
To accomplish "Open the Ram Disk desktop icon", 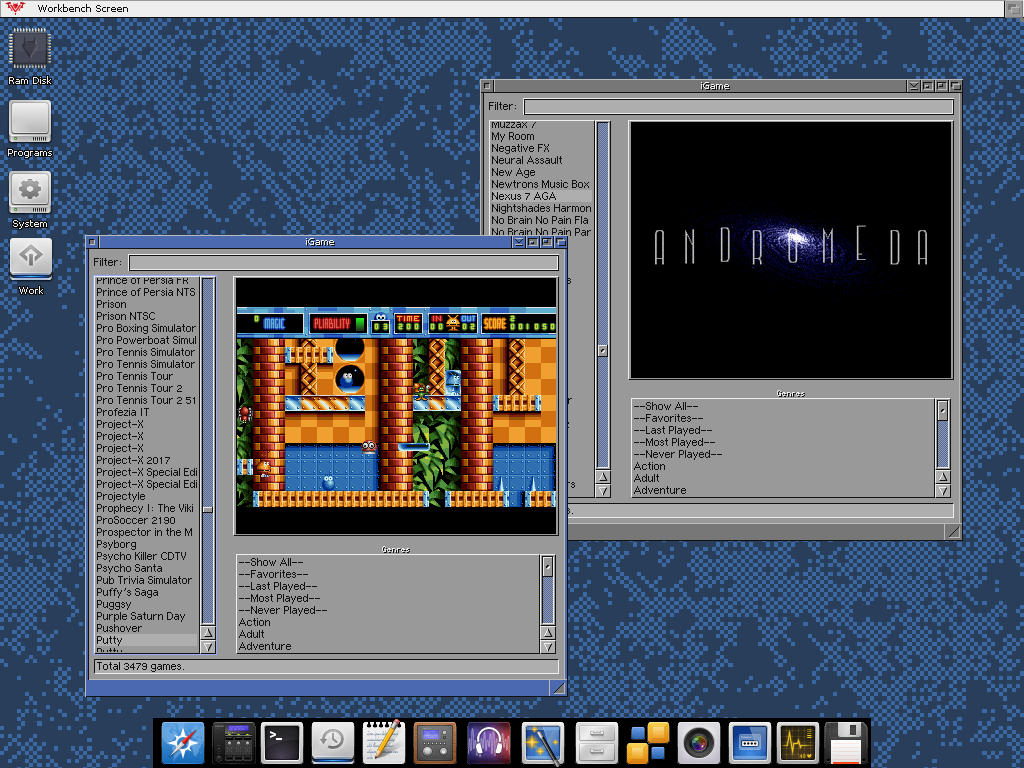I will [x=30, y=51].
